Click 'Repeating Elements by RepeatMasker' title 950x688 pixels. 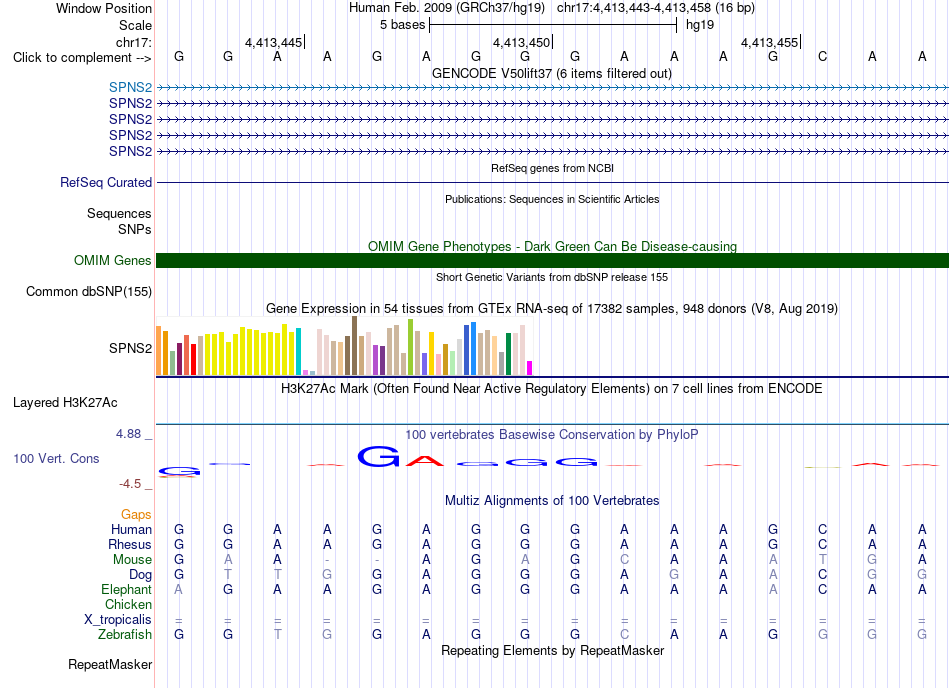tap(552, 650)
